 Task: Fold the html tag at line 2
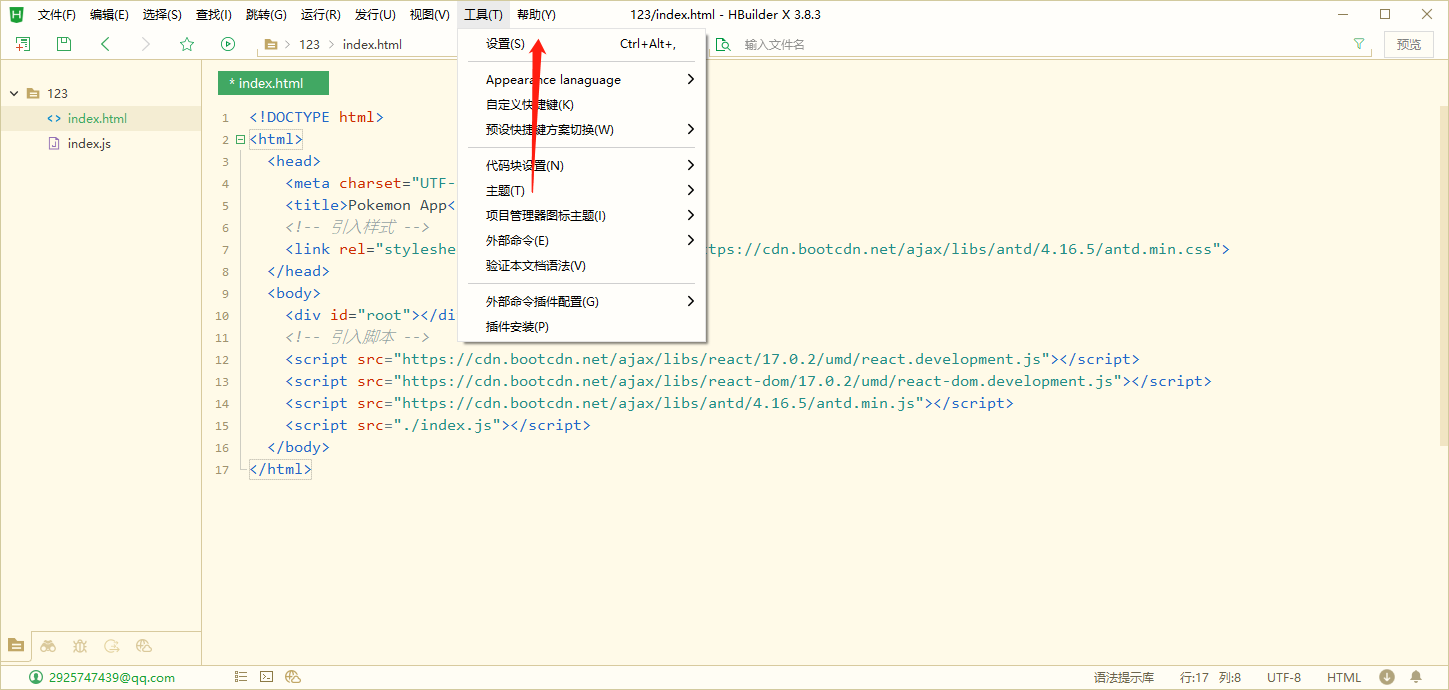pos(240,139)
